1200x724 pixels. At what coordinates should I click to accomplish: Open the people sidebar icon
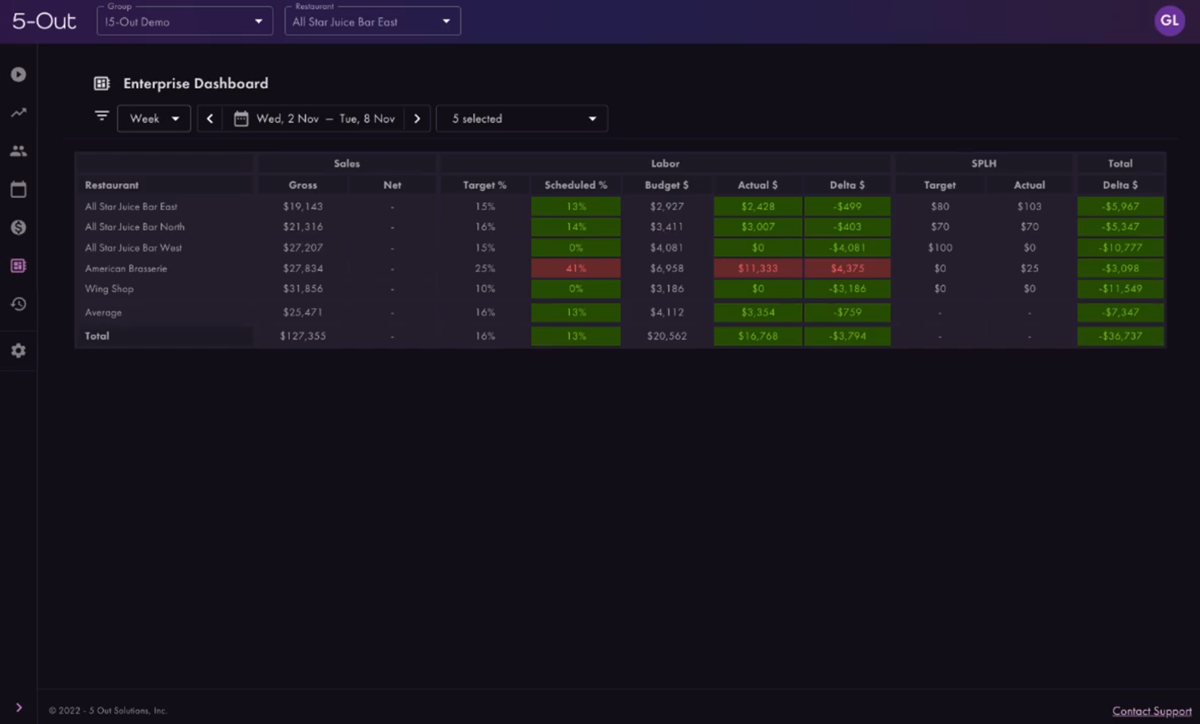18,151
